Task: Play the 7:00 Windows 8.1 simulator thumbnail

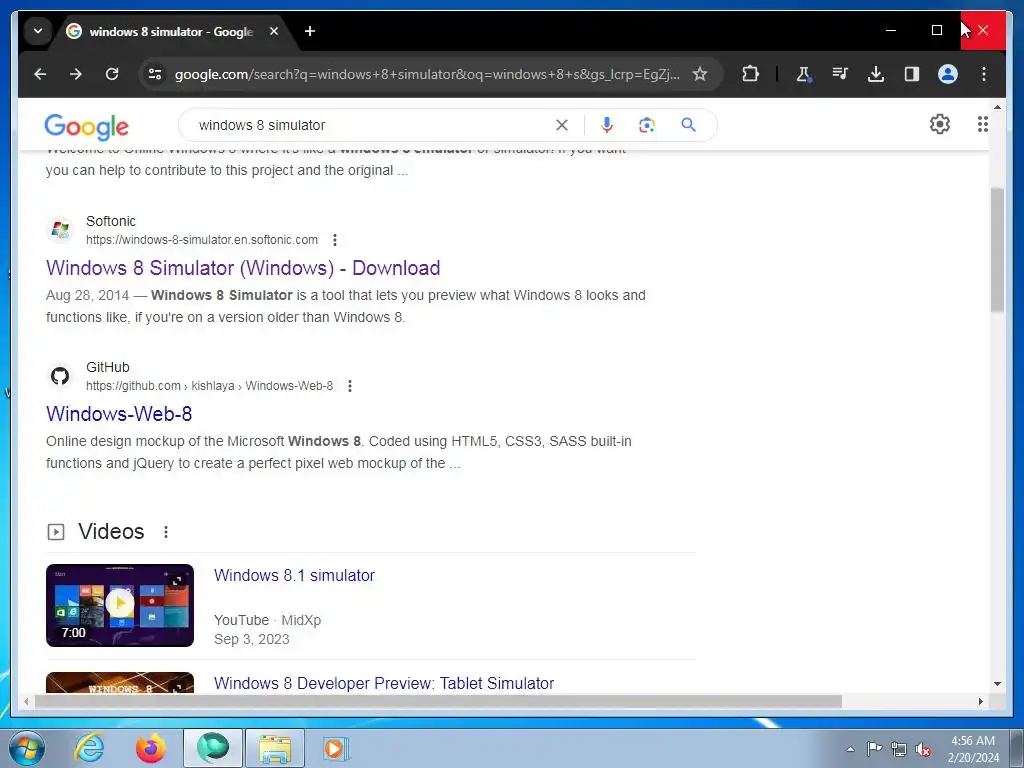Action: pyautogui.click(x=120, y=605)
